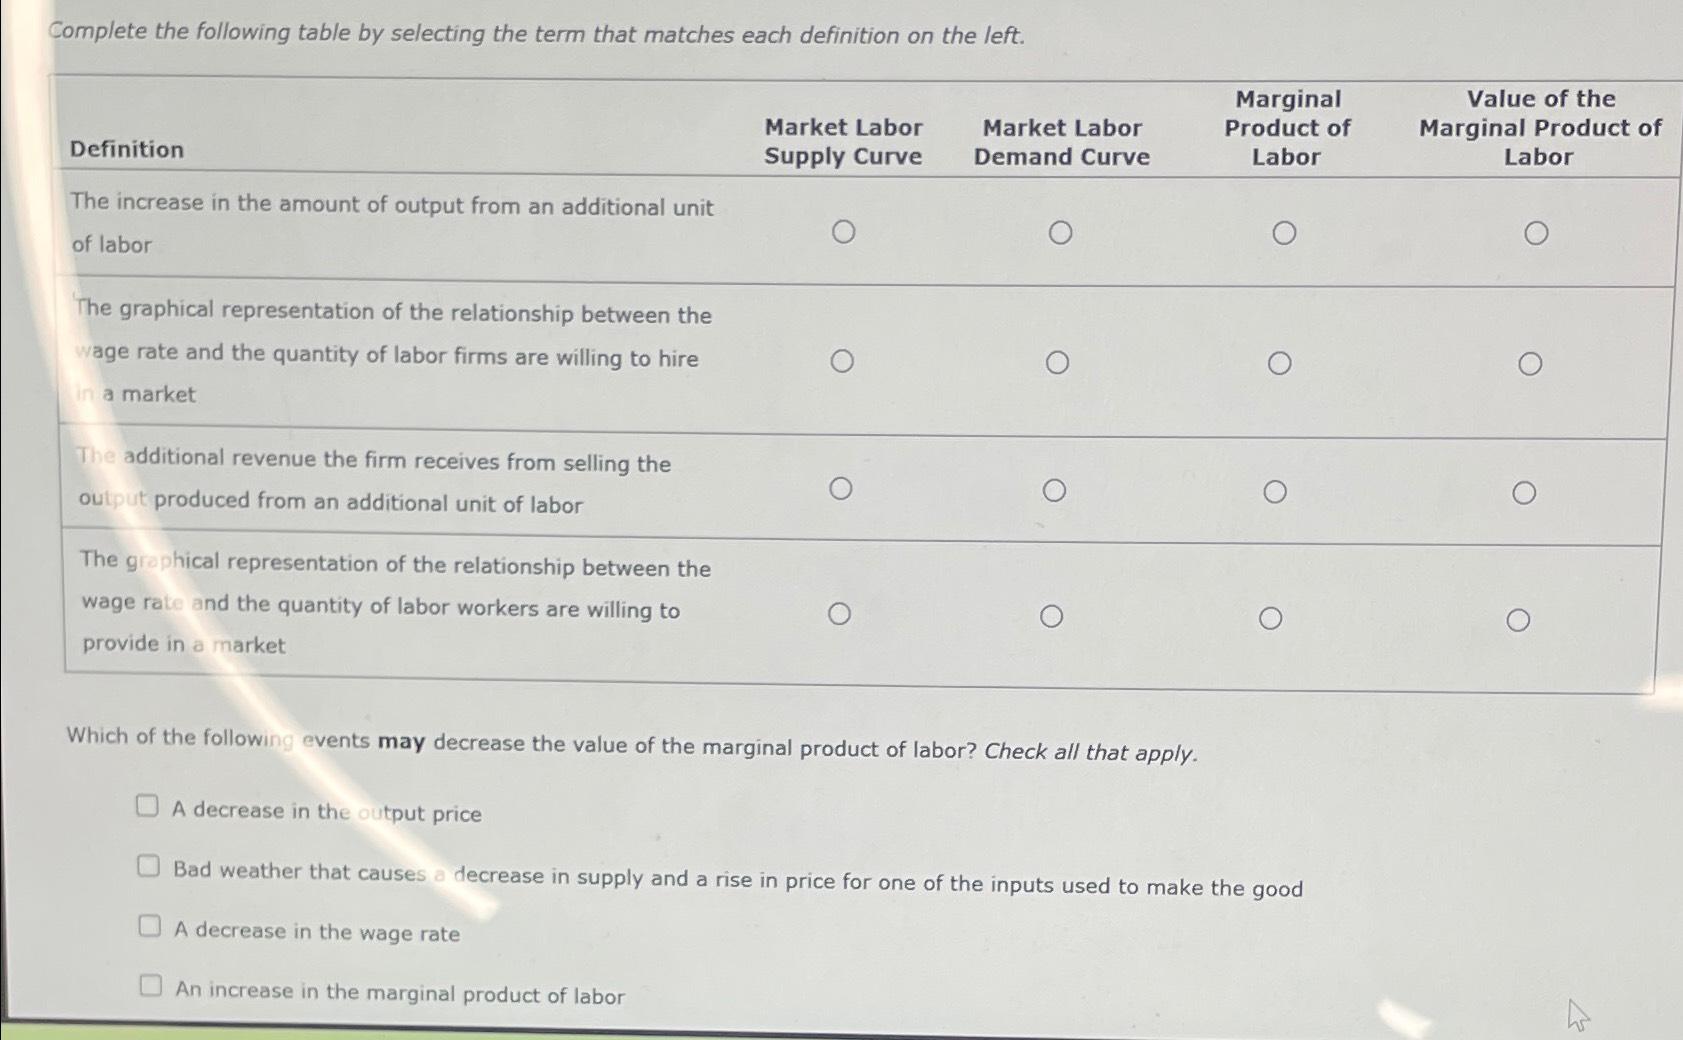Select Value of the Marginal Product for fourth definition
1683x1040 pixels.
[1520, 618]
